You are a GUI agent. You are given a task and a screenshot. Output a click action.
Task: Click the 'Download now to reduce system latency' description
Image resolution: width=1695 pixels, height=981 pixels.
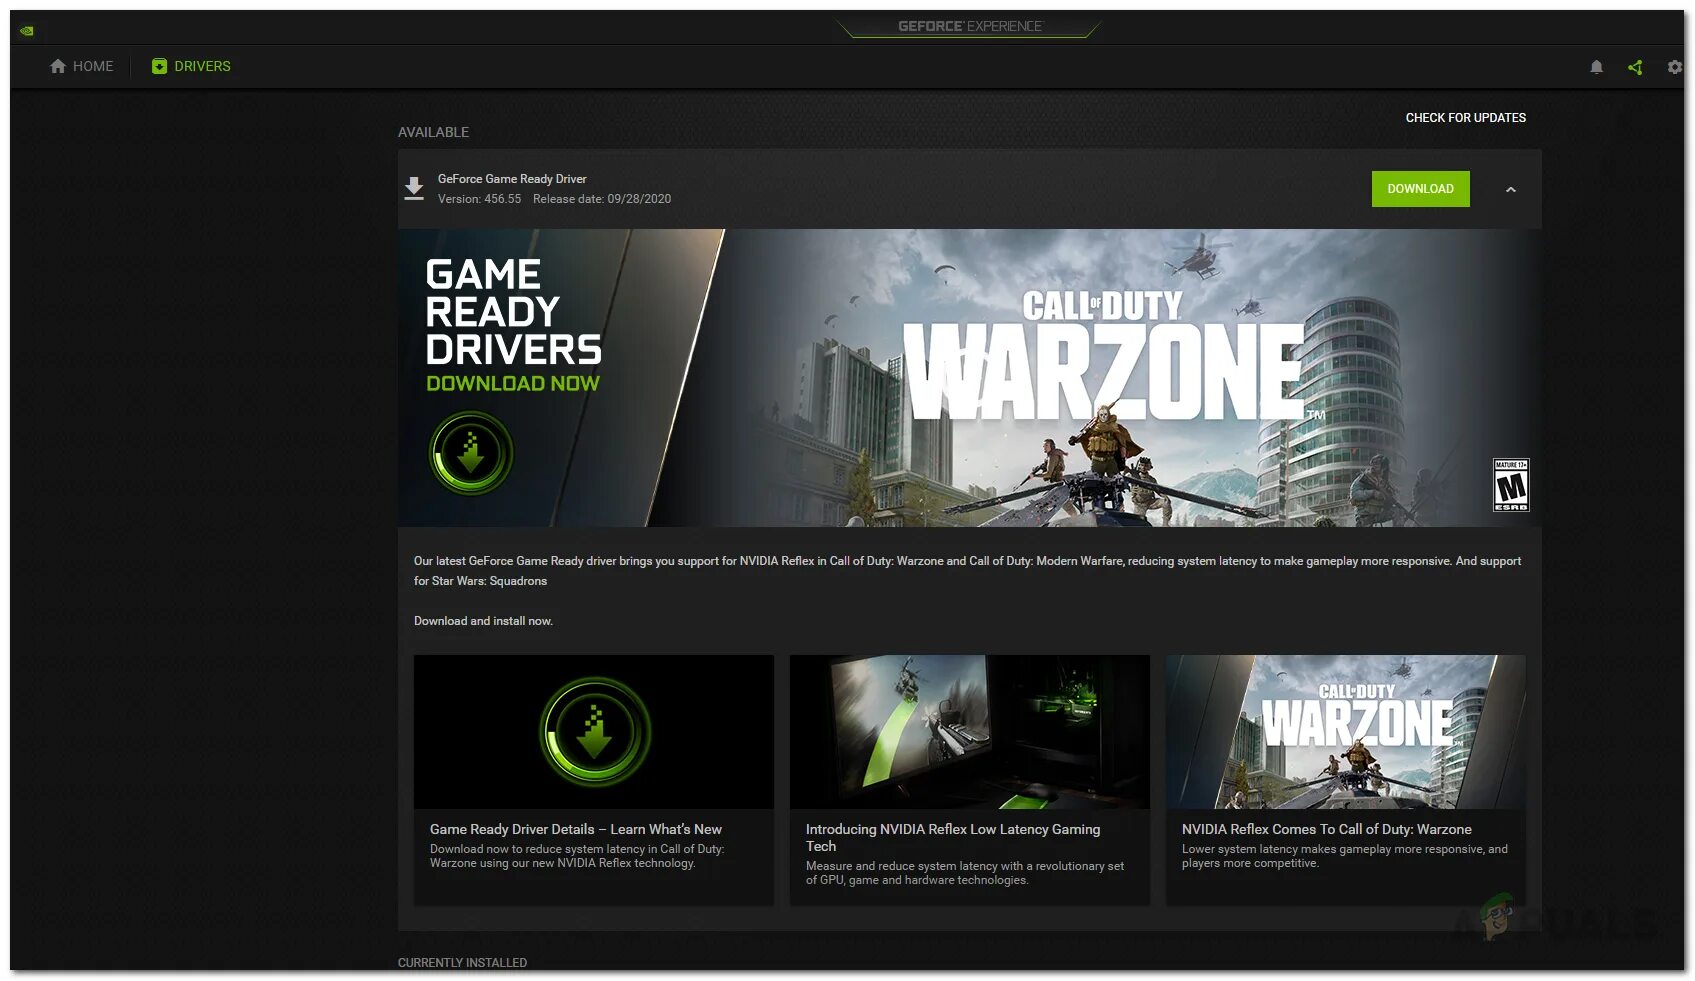pos(577,856)
